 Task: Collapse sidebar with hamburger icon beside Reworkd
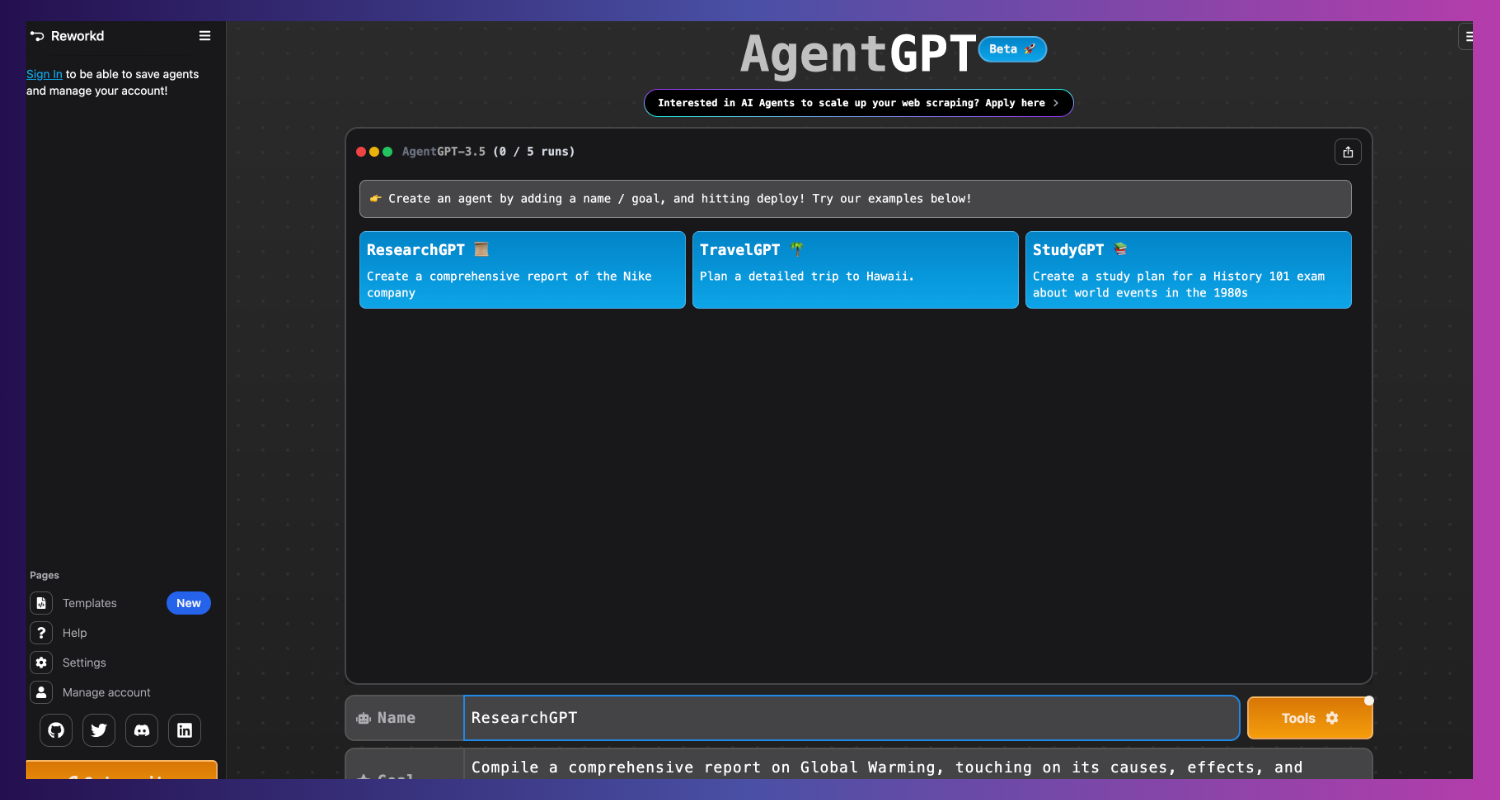(x=205, y=36)
